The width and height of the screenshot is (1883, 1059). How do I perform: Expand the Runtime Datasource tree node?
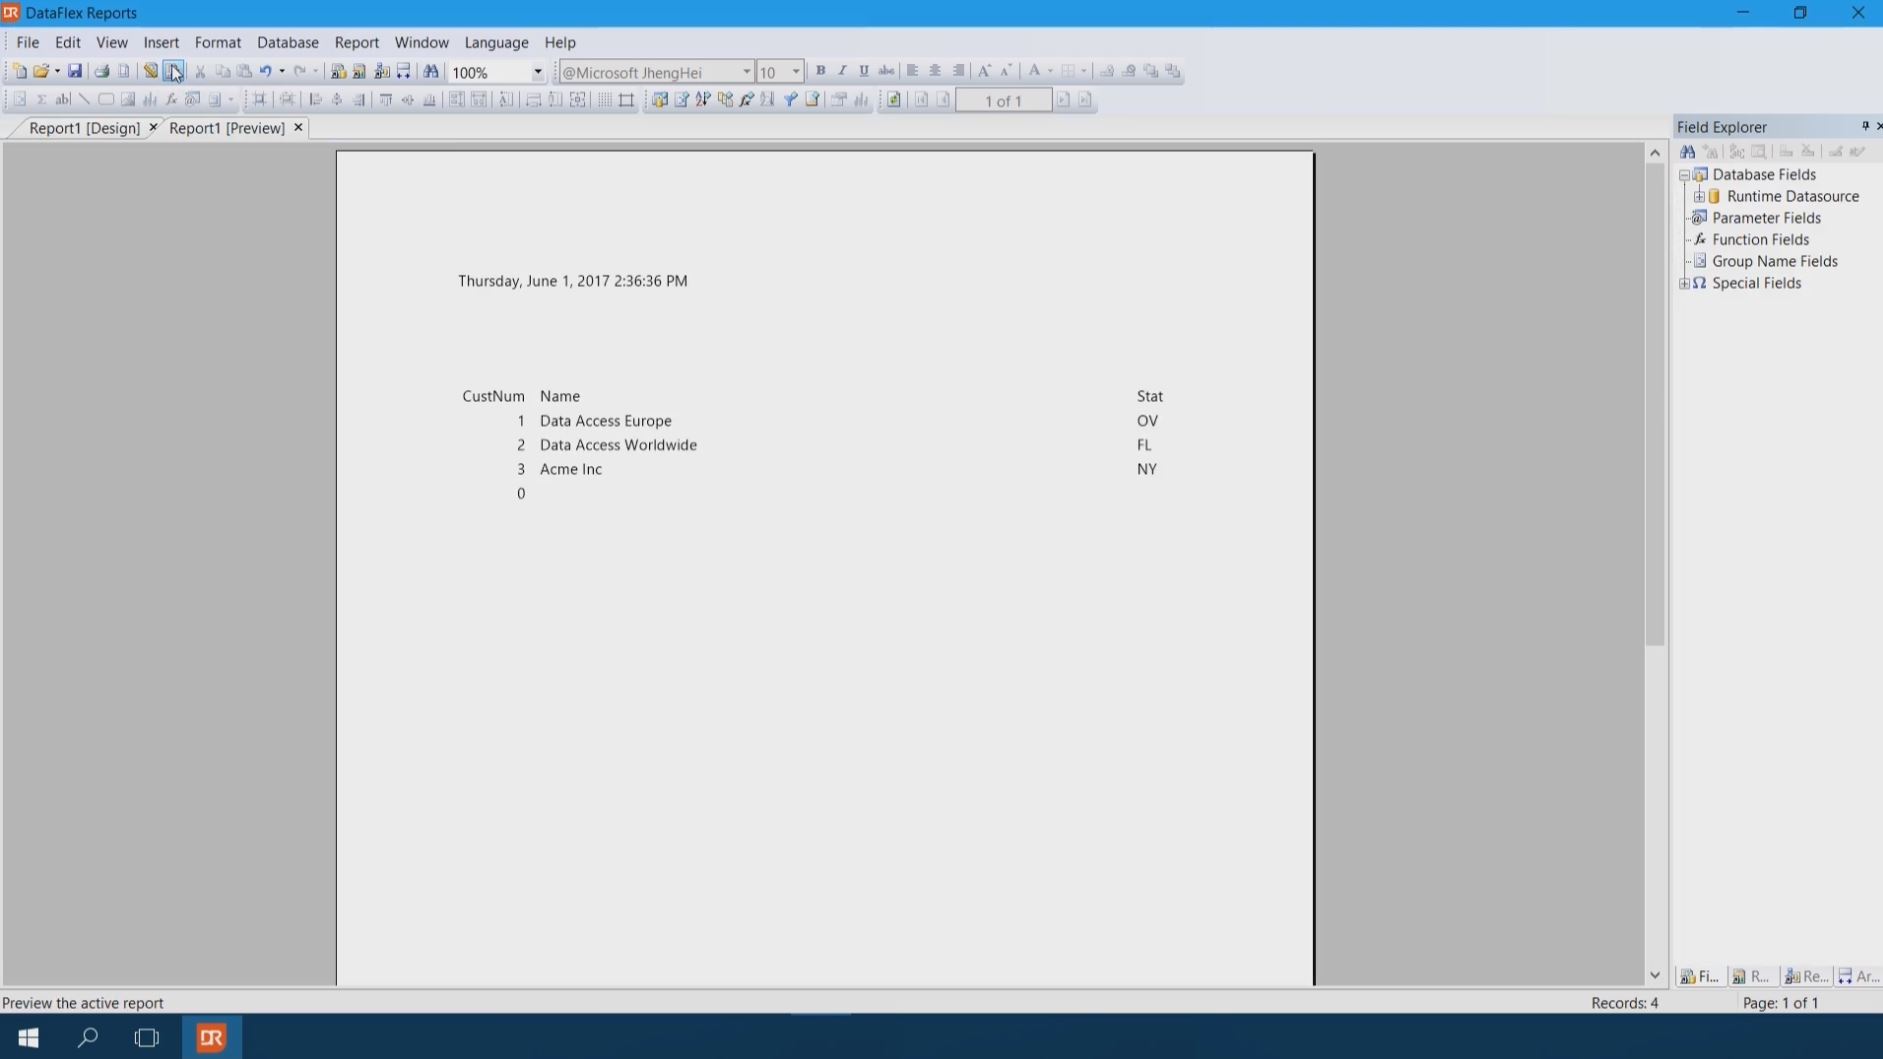point(1699,197)
